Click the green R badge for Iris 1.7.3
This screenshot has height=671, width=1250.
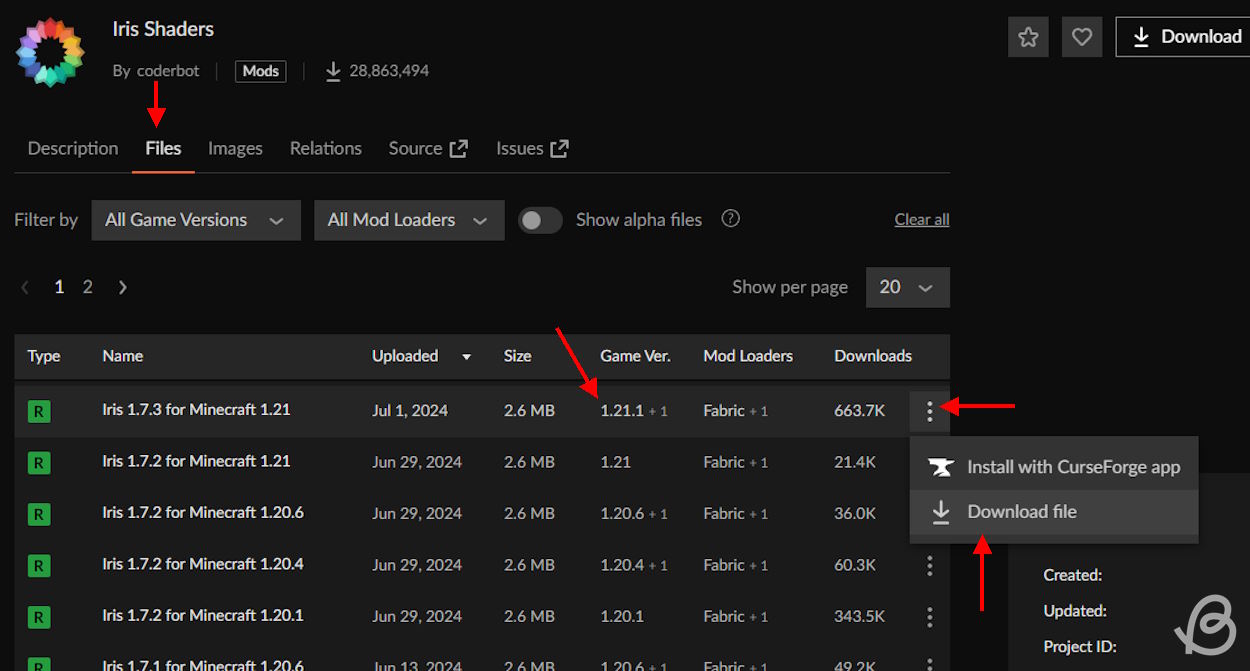click(x=38, y=411)
